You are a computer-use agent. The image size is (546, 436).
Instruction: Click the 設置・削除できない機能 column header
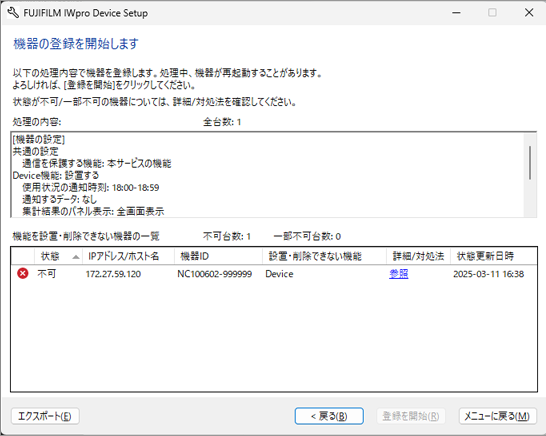324,256
